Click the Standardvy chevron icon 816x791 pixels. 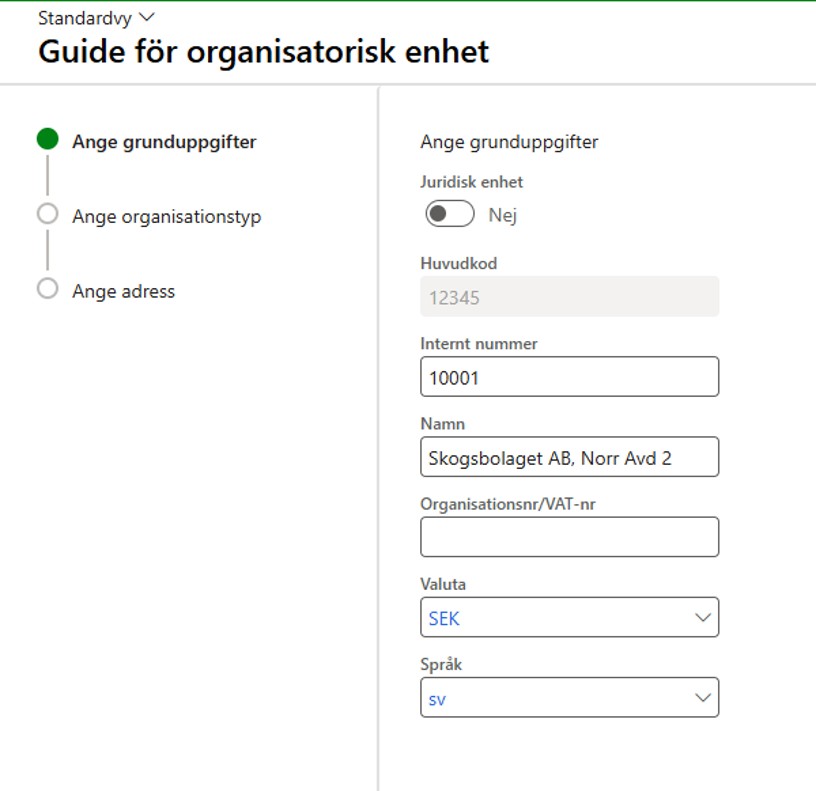(x=147, y=17)
